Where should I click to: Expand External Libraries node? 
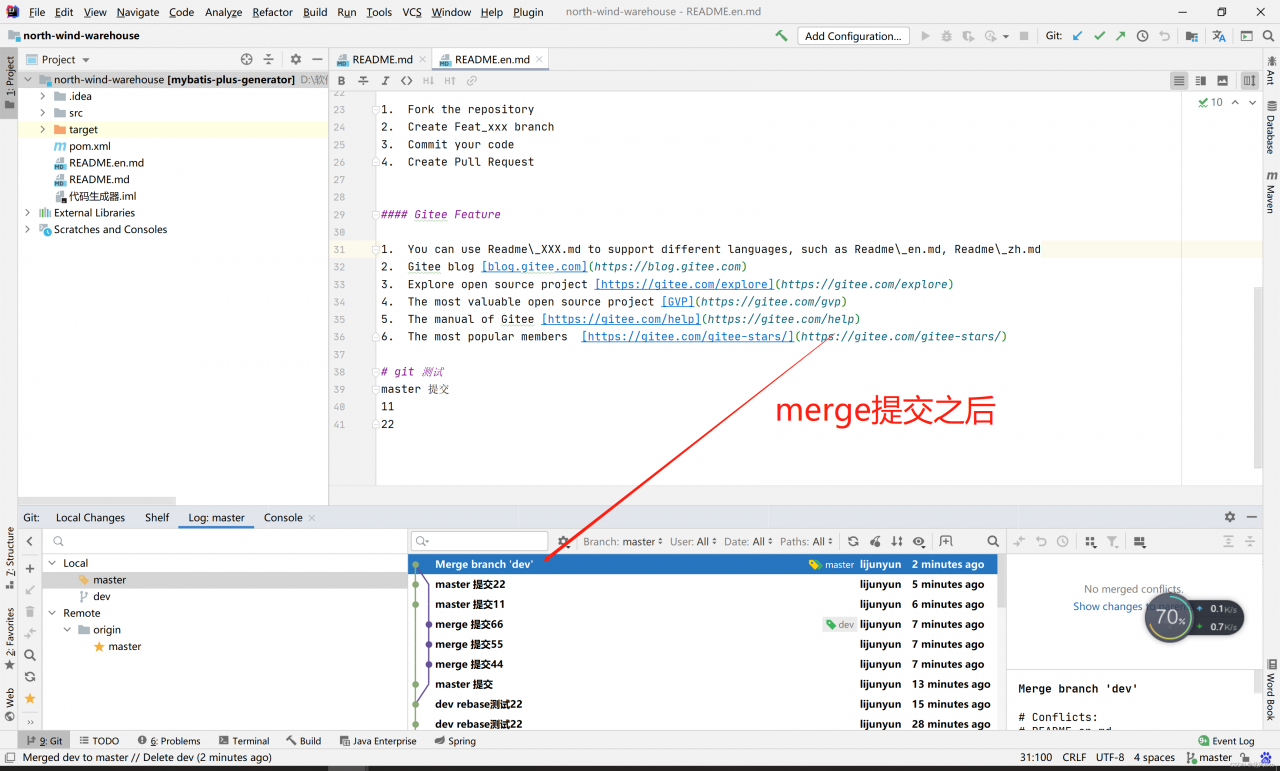coord(27,213)
